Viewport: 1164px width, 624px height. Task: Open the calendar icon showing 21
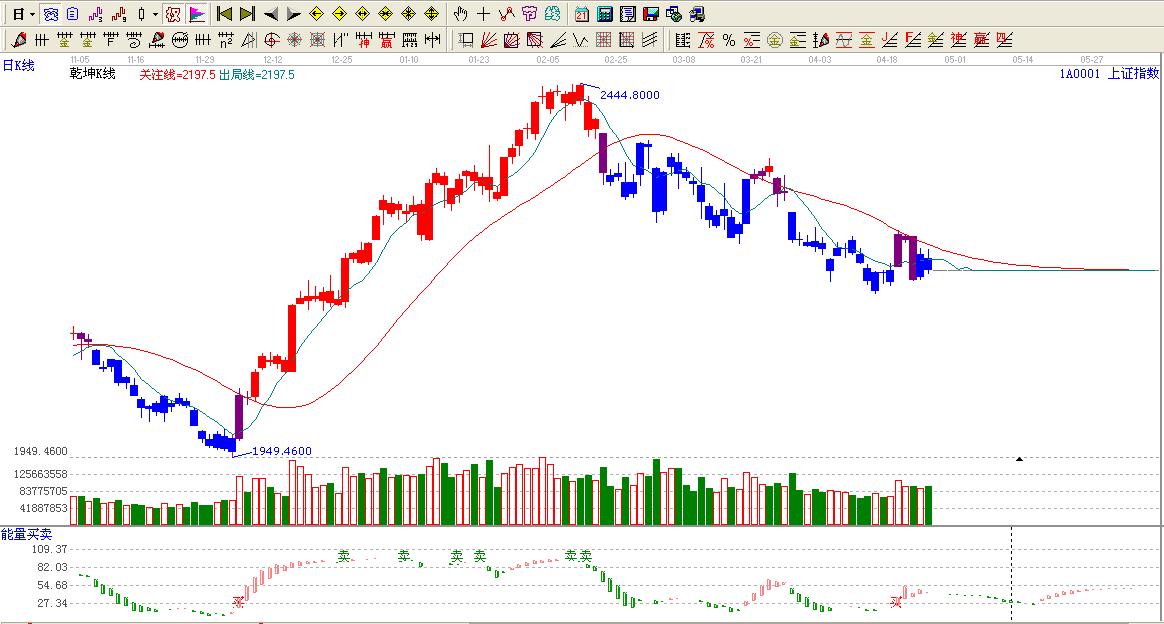(582, 14)
